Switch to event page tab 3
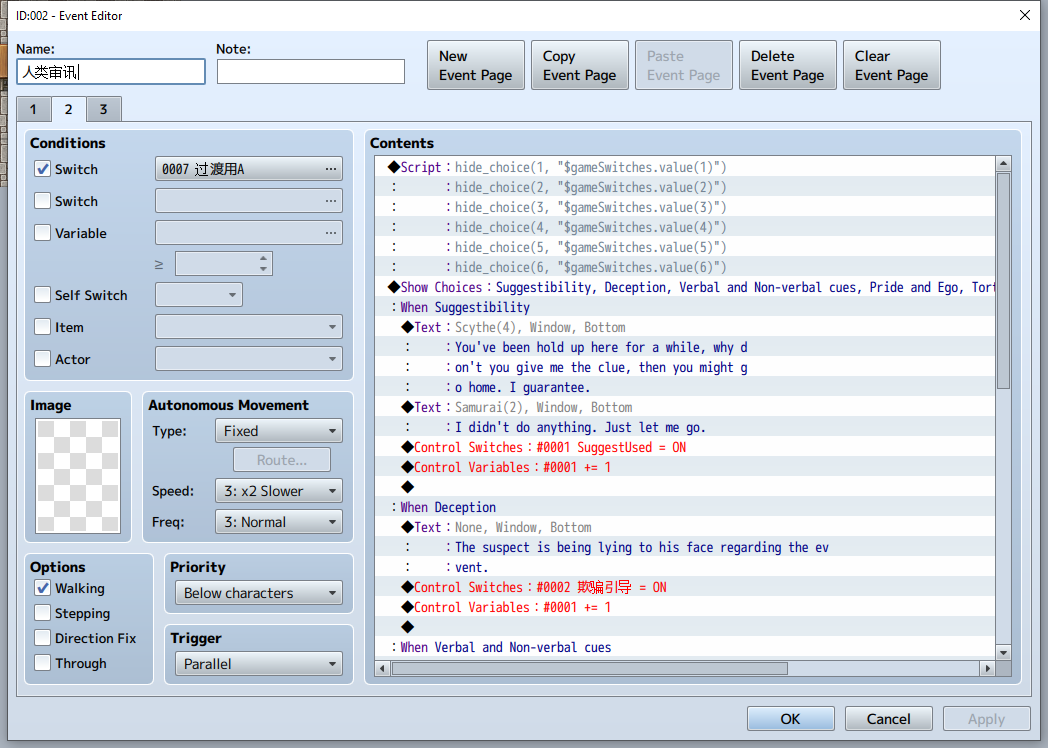Screen dimensions: 1048x748 pyautogui.click(x=104, y=110)
